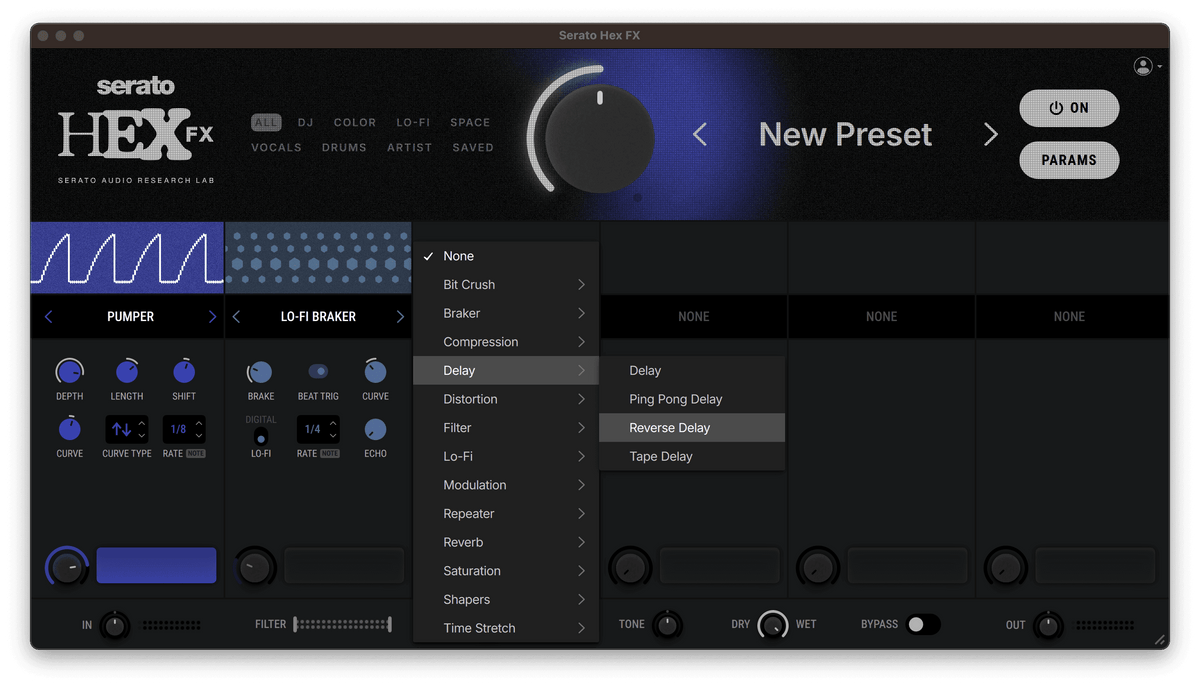
Task: Choose Ping Pong Delay effect
Action: [x=692, y=399]
